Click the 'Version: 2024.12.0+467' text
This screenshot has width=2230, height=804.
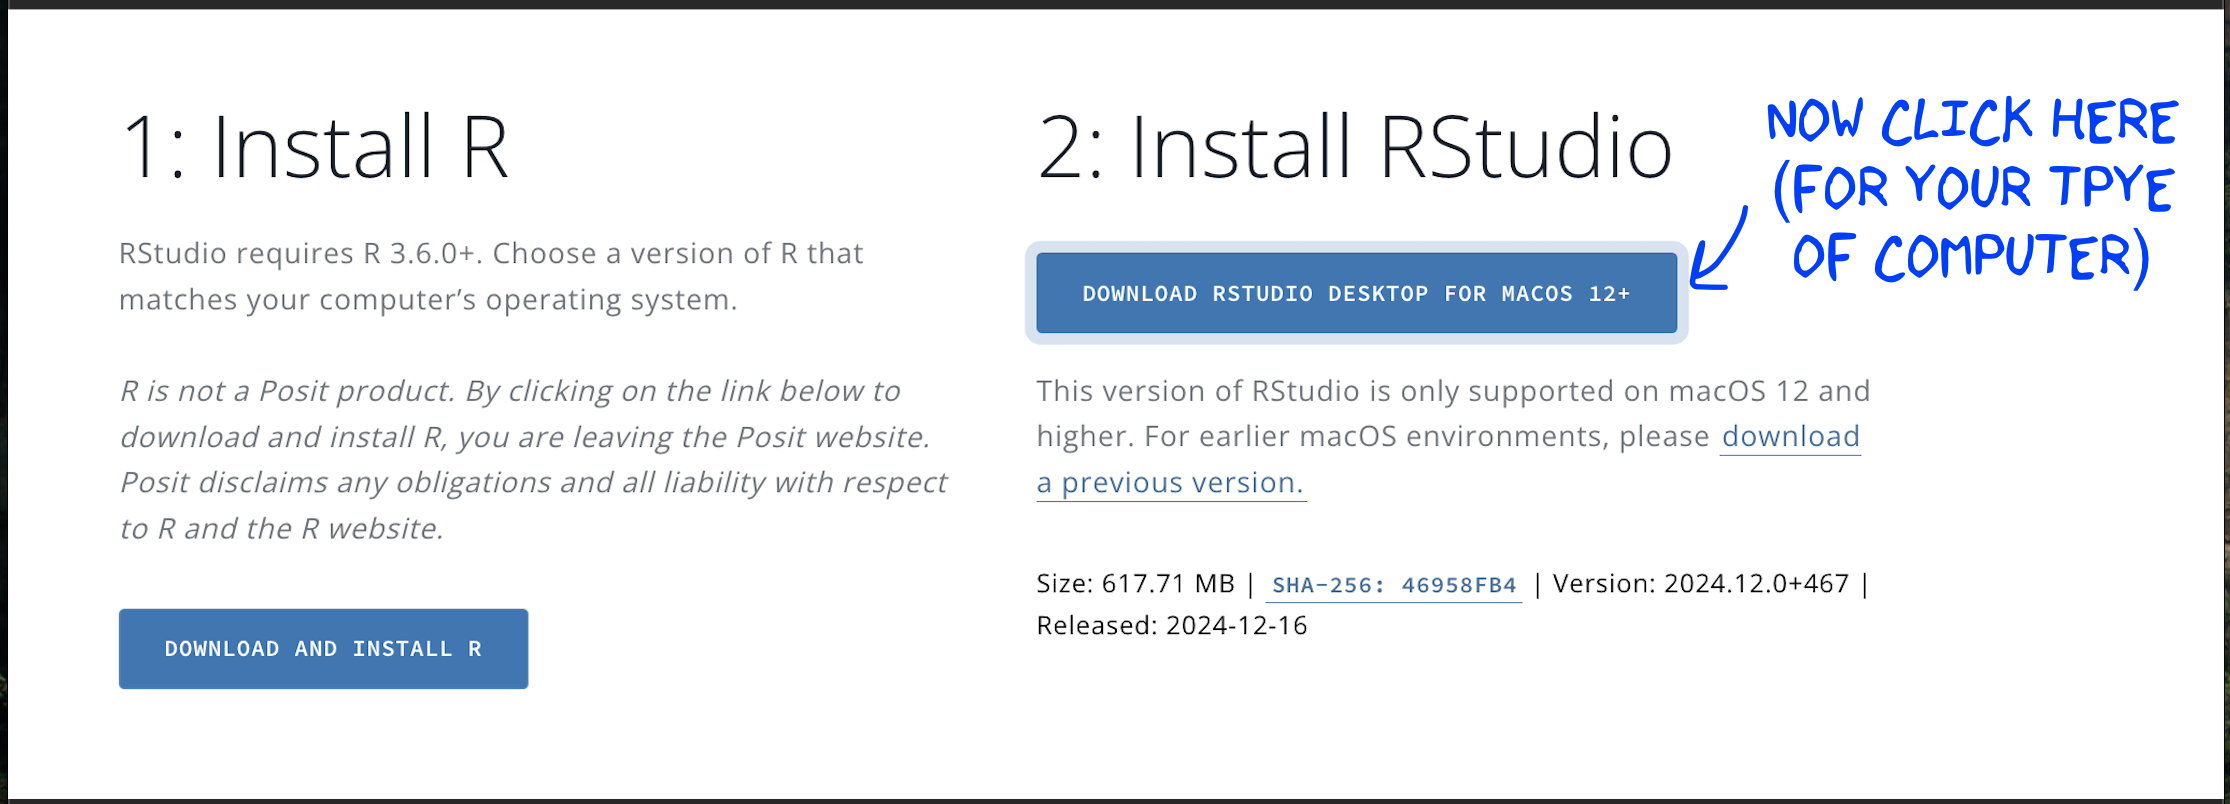(x=1700, y=584)
